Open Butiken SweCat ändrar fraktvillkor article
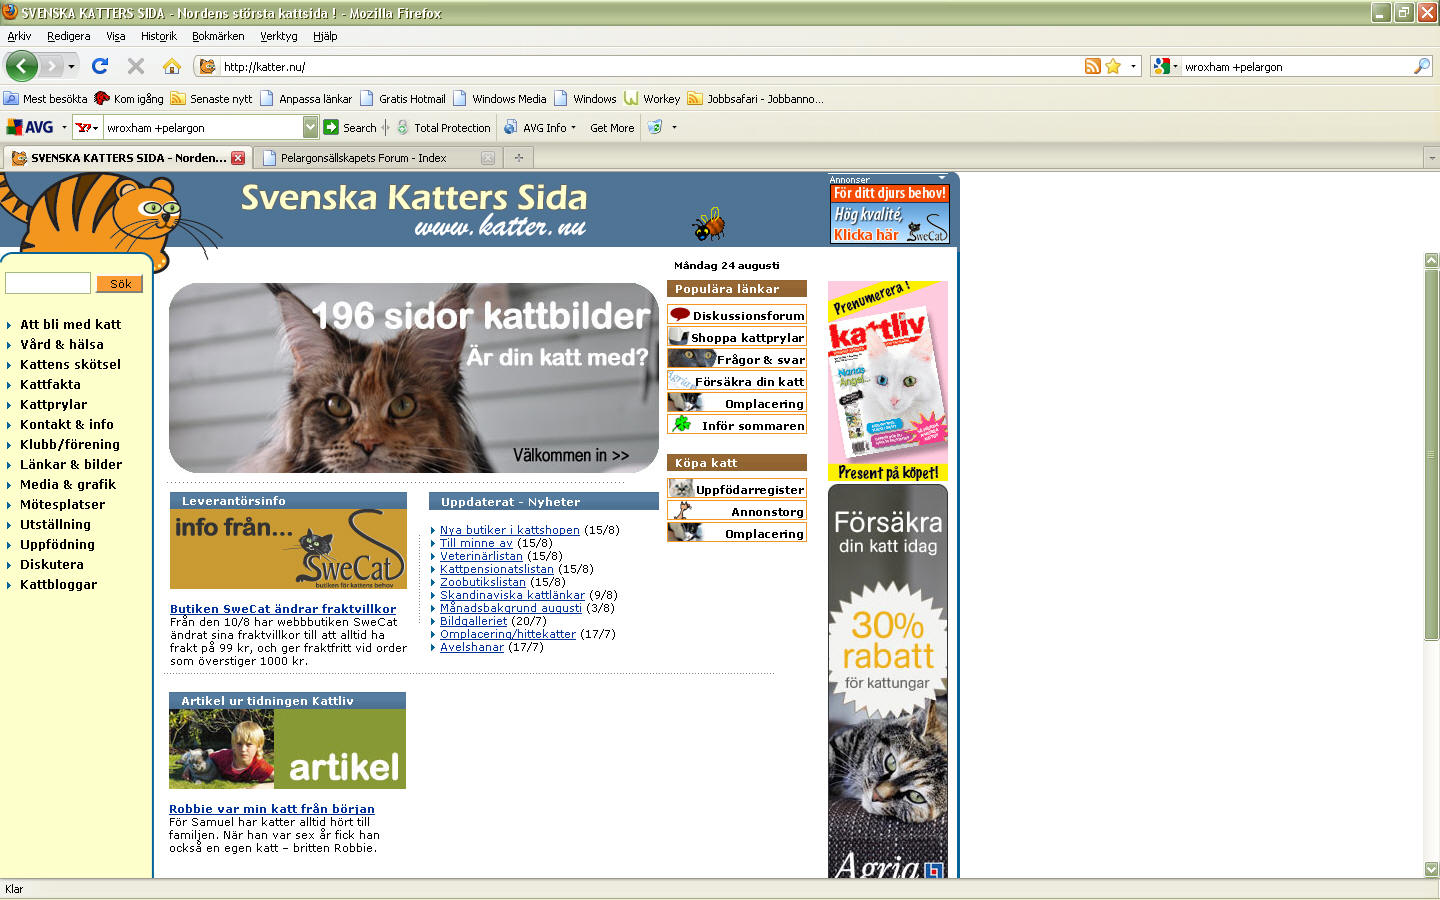Screen dimensions: 1440x900 tap(283, 608)
